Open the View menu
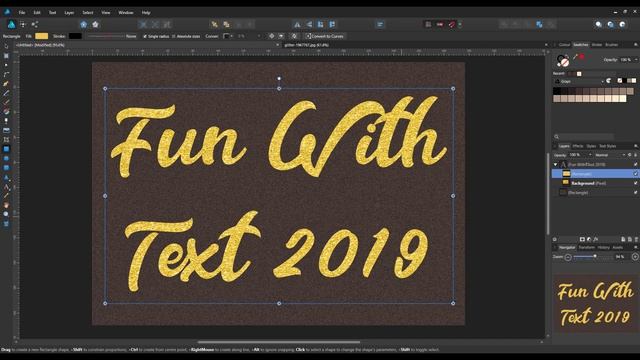 point(106,13)
